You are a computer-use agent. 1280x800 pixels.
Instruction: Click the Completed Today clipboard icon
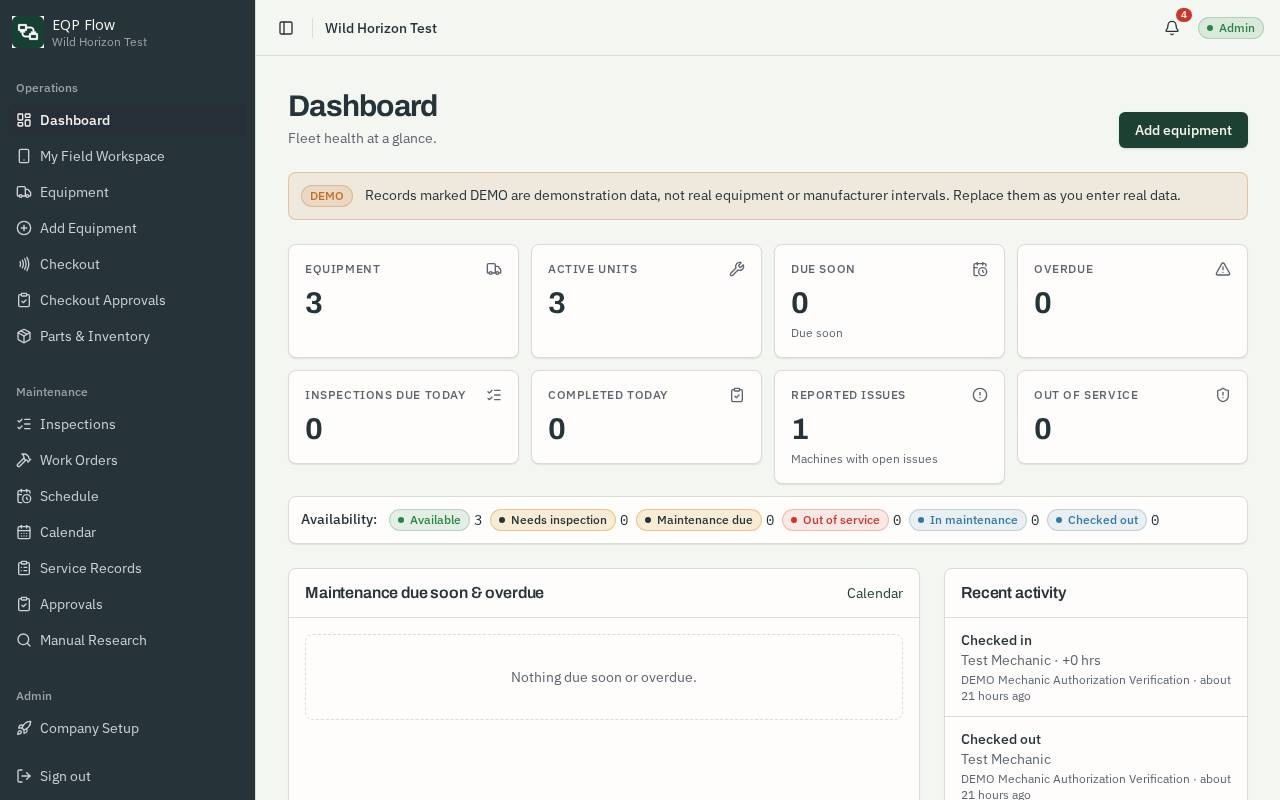coord(737,395)
